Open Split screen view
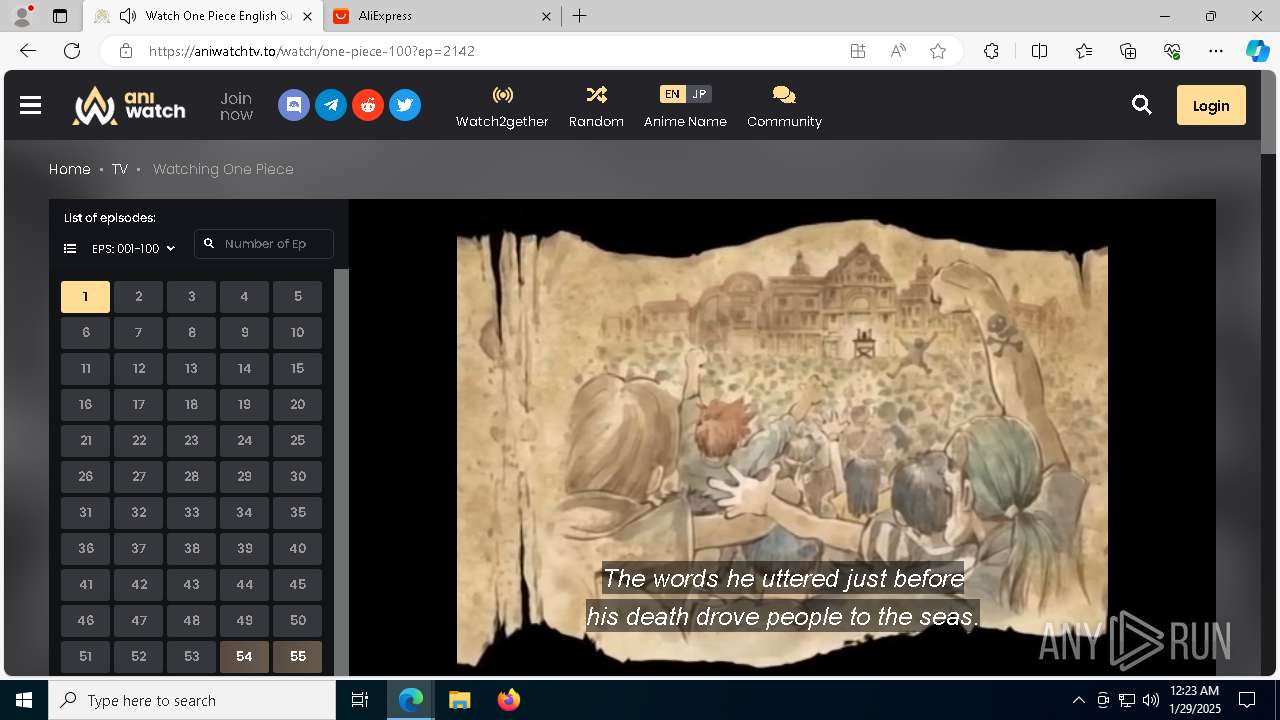Image resolution: width=1280 pixels, height=720 pixels. click(x=1039, y=51)
